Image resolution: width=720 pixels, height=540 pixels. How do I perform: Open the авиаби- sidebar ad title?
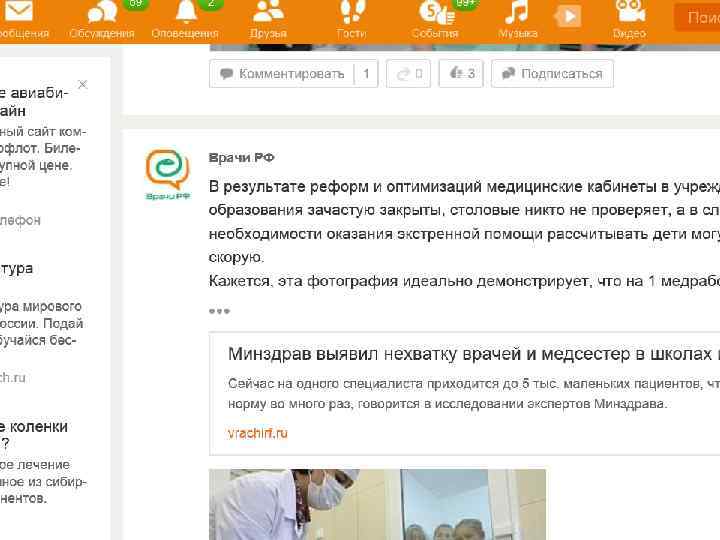pos(34,102)
